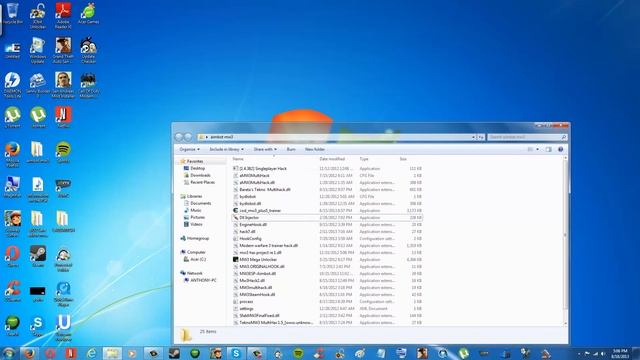Sort files by the Name column
640x360 pixels.
[x=238, y=159]
